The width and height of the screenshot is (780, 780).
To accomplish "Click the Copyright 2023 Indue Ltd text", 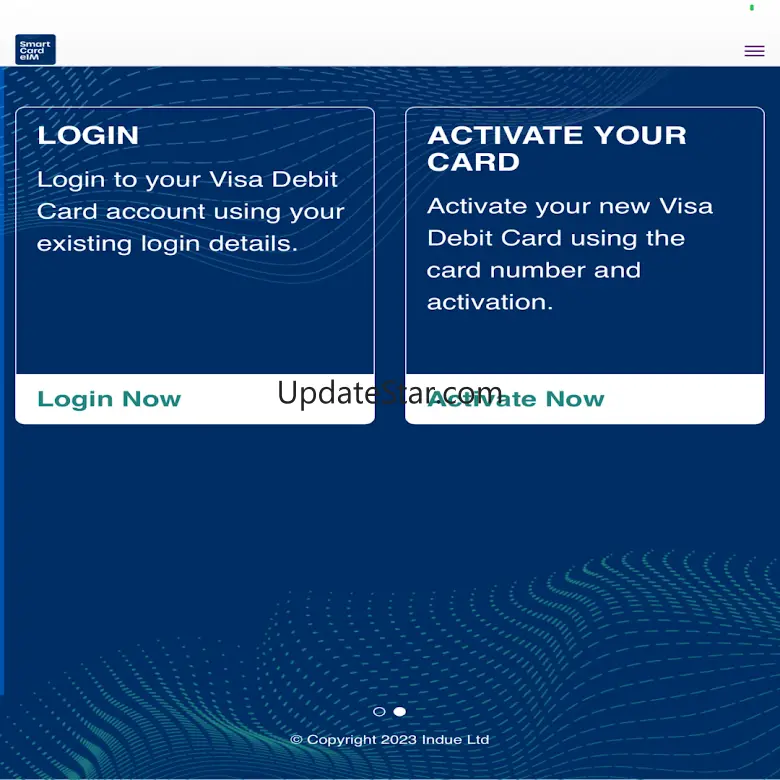I will (x=390, y=740).
